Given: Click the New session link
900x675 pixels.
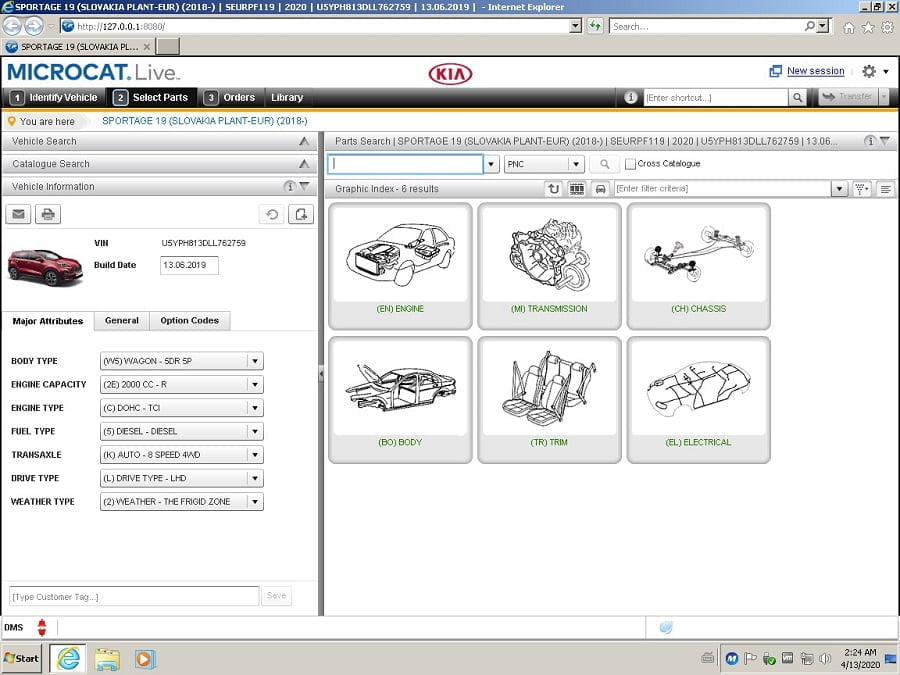Looking at the screenshot, I should pyautogui.click(x=816, y=71).
